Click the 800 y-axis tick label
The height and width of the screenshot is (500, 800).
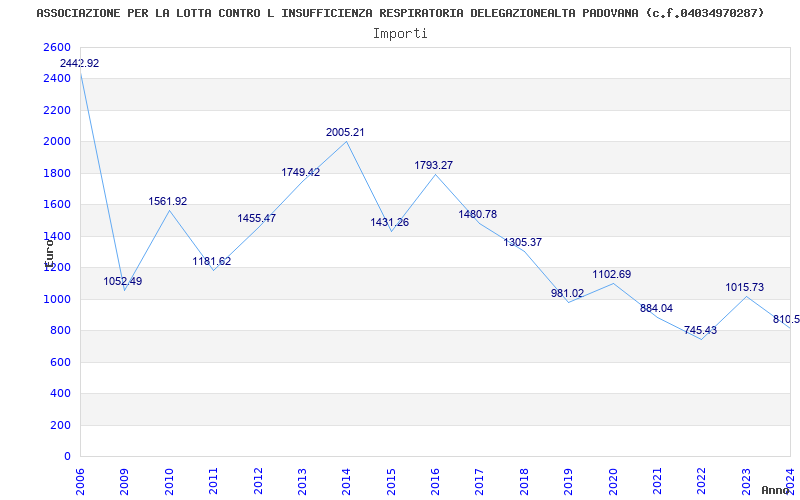pyautogui.click(x=61, y=331)
